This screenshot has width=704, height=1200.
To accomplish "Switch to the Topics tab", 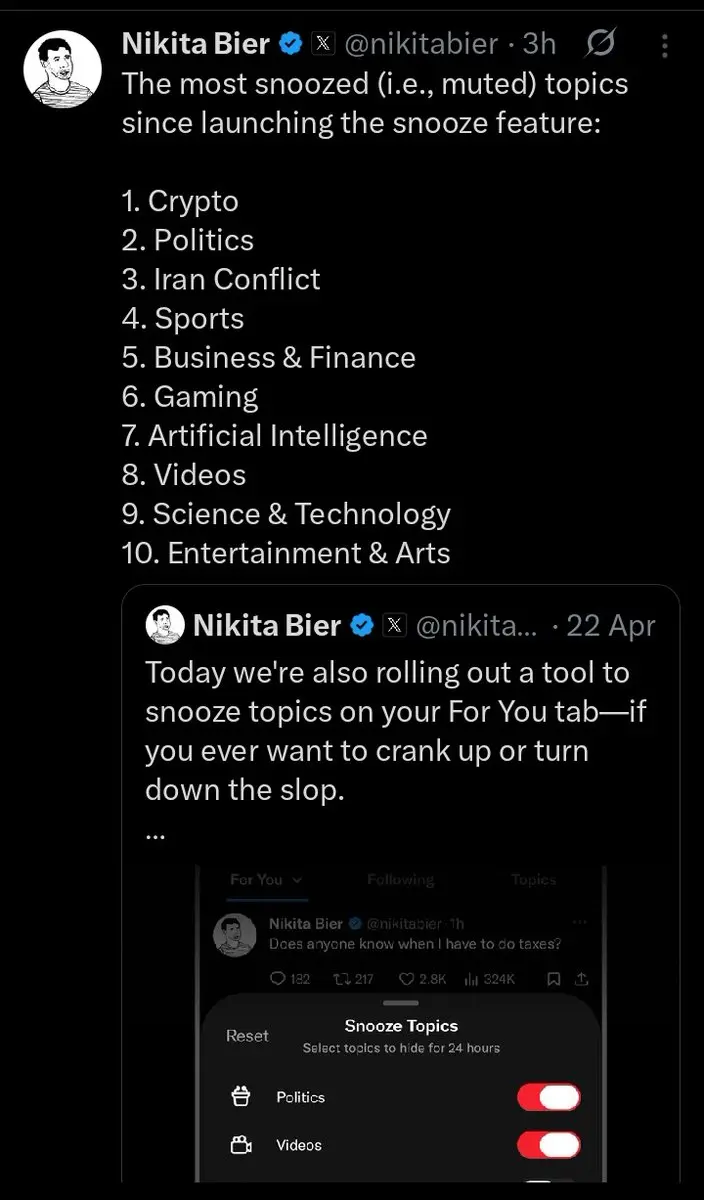I will pyautogui.click(x=533, y=880).
